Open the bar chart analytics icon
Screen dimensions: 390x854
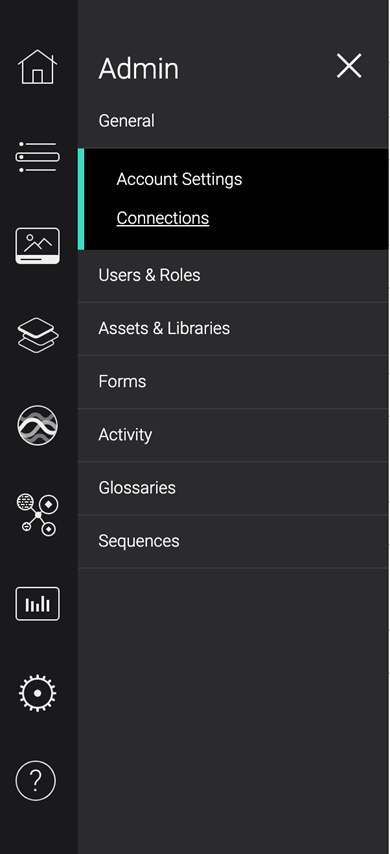(38, 603)
